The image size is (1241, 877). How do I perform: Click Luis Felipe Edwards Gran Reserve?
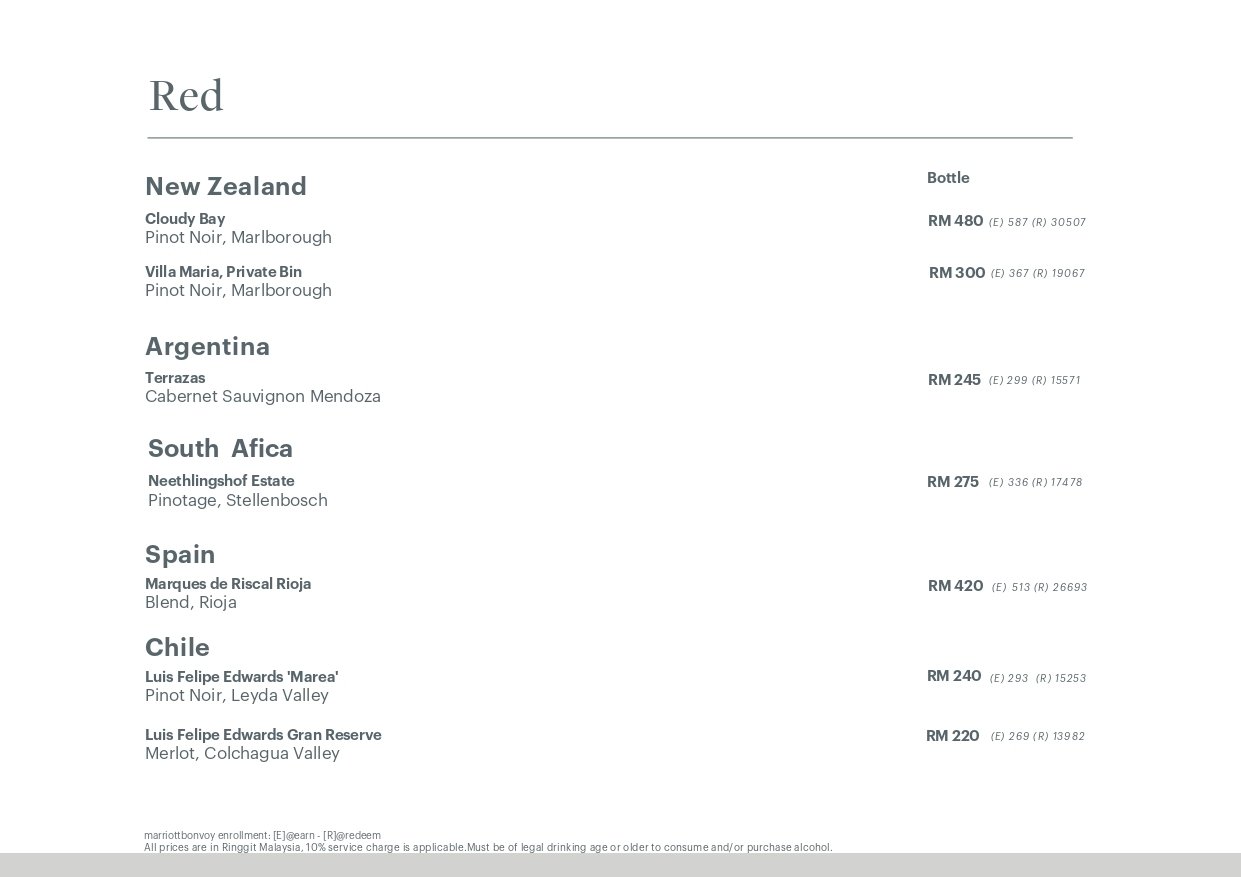coord(263,735)
